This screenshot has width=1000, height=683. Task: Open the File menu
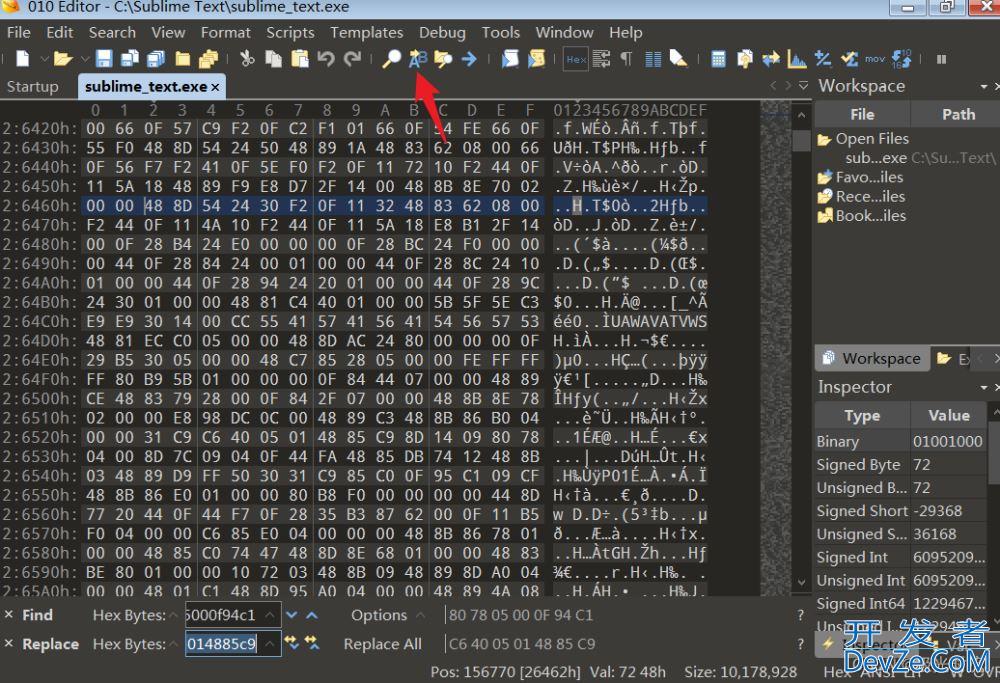pyautogui.click(x=18, y=33)
